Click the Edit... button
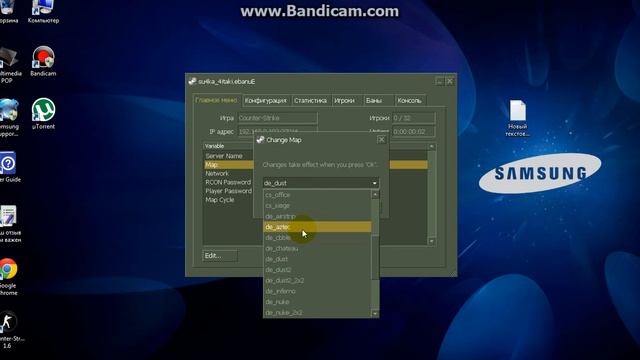This screenshot has height=360, width=640. 220,256
